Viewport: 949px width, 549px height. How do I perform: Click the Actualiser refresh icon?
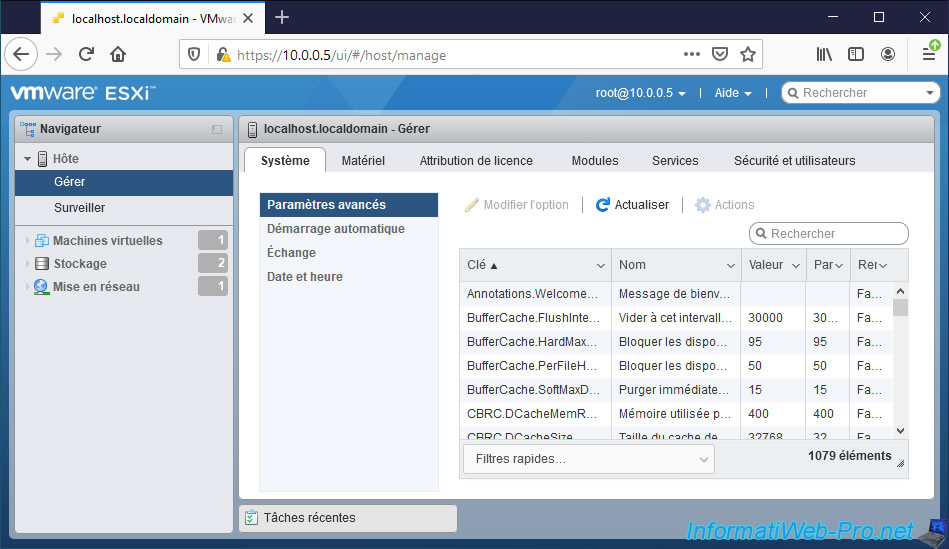[602, 205]
